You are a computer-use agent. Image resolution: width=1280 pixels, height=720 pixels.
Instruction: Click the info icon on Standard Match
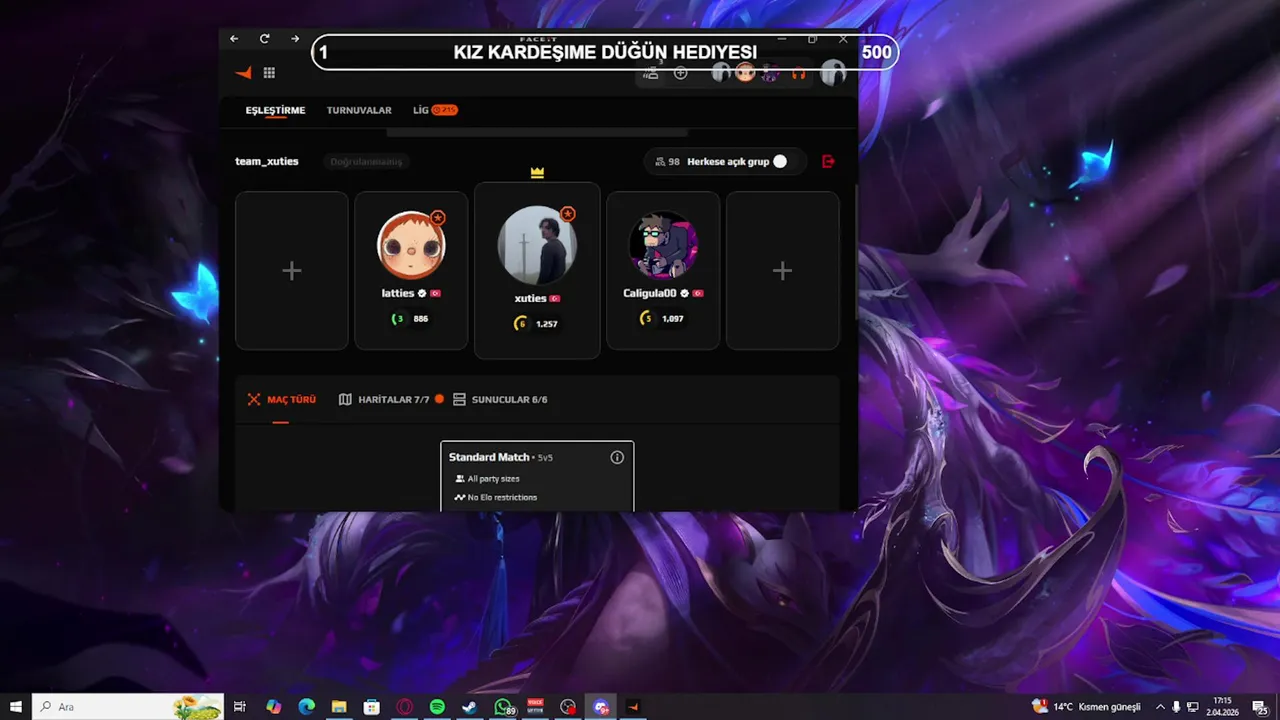pyautogui.click(x=617, y=457)
